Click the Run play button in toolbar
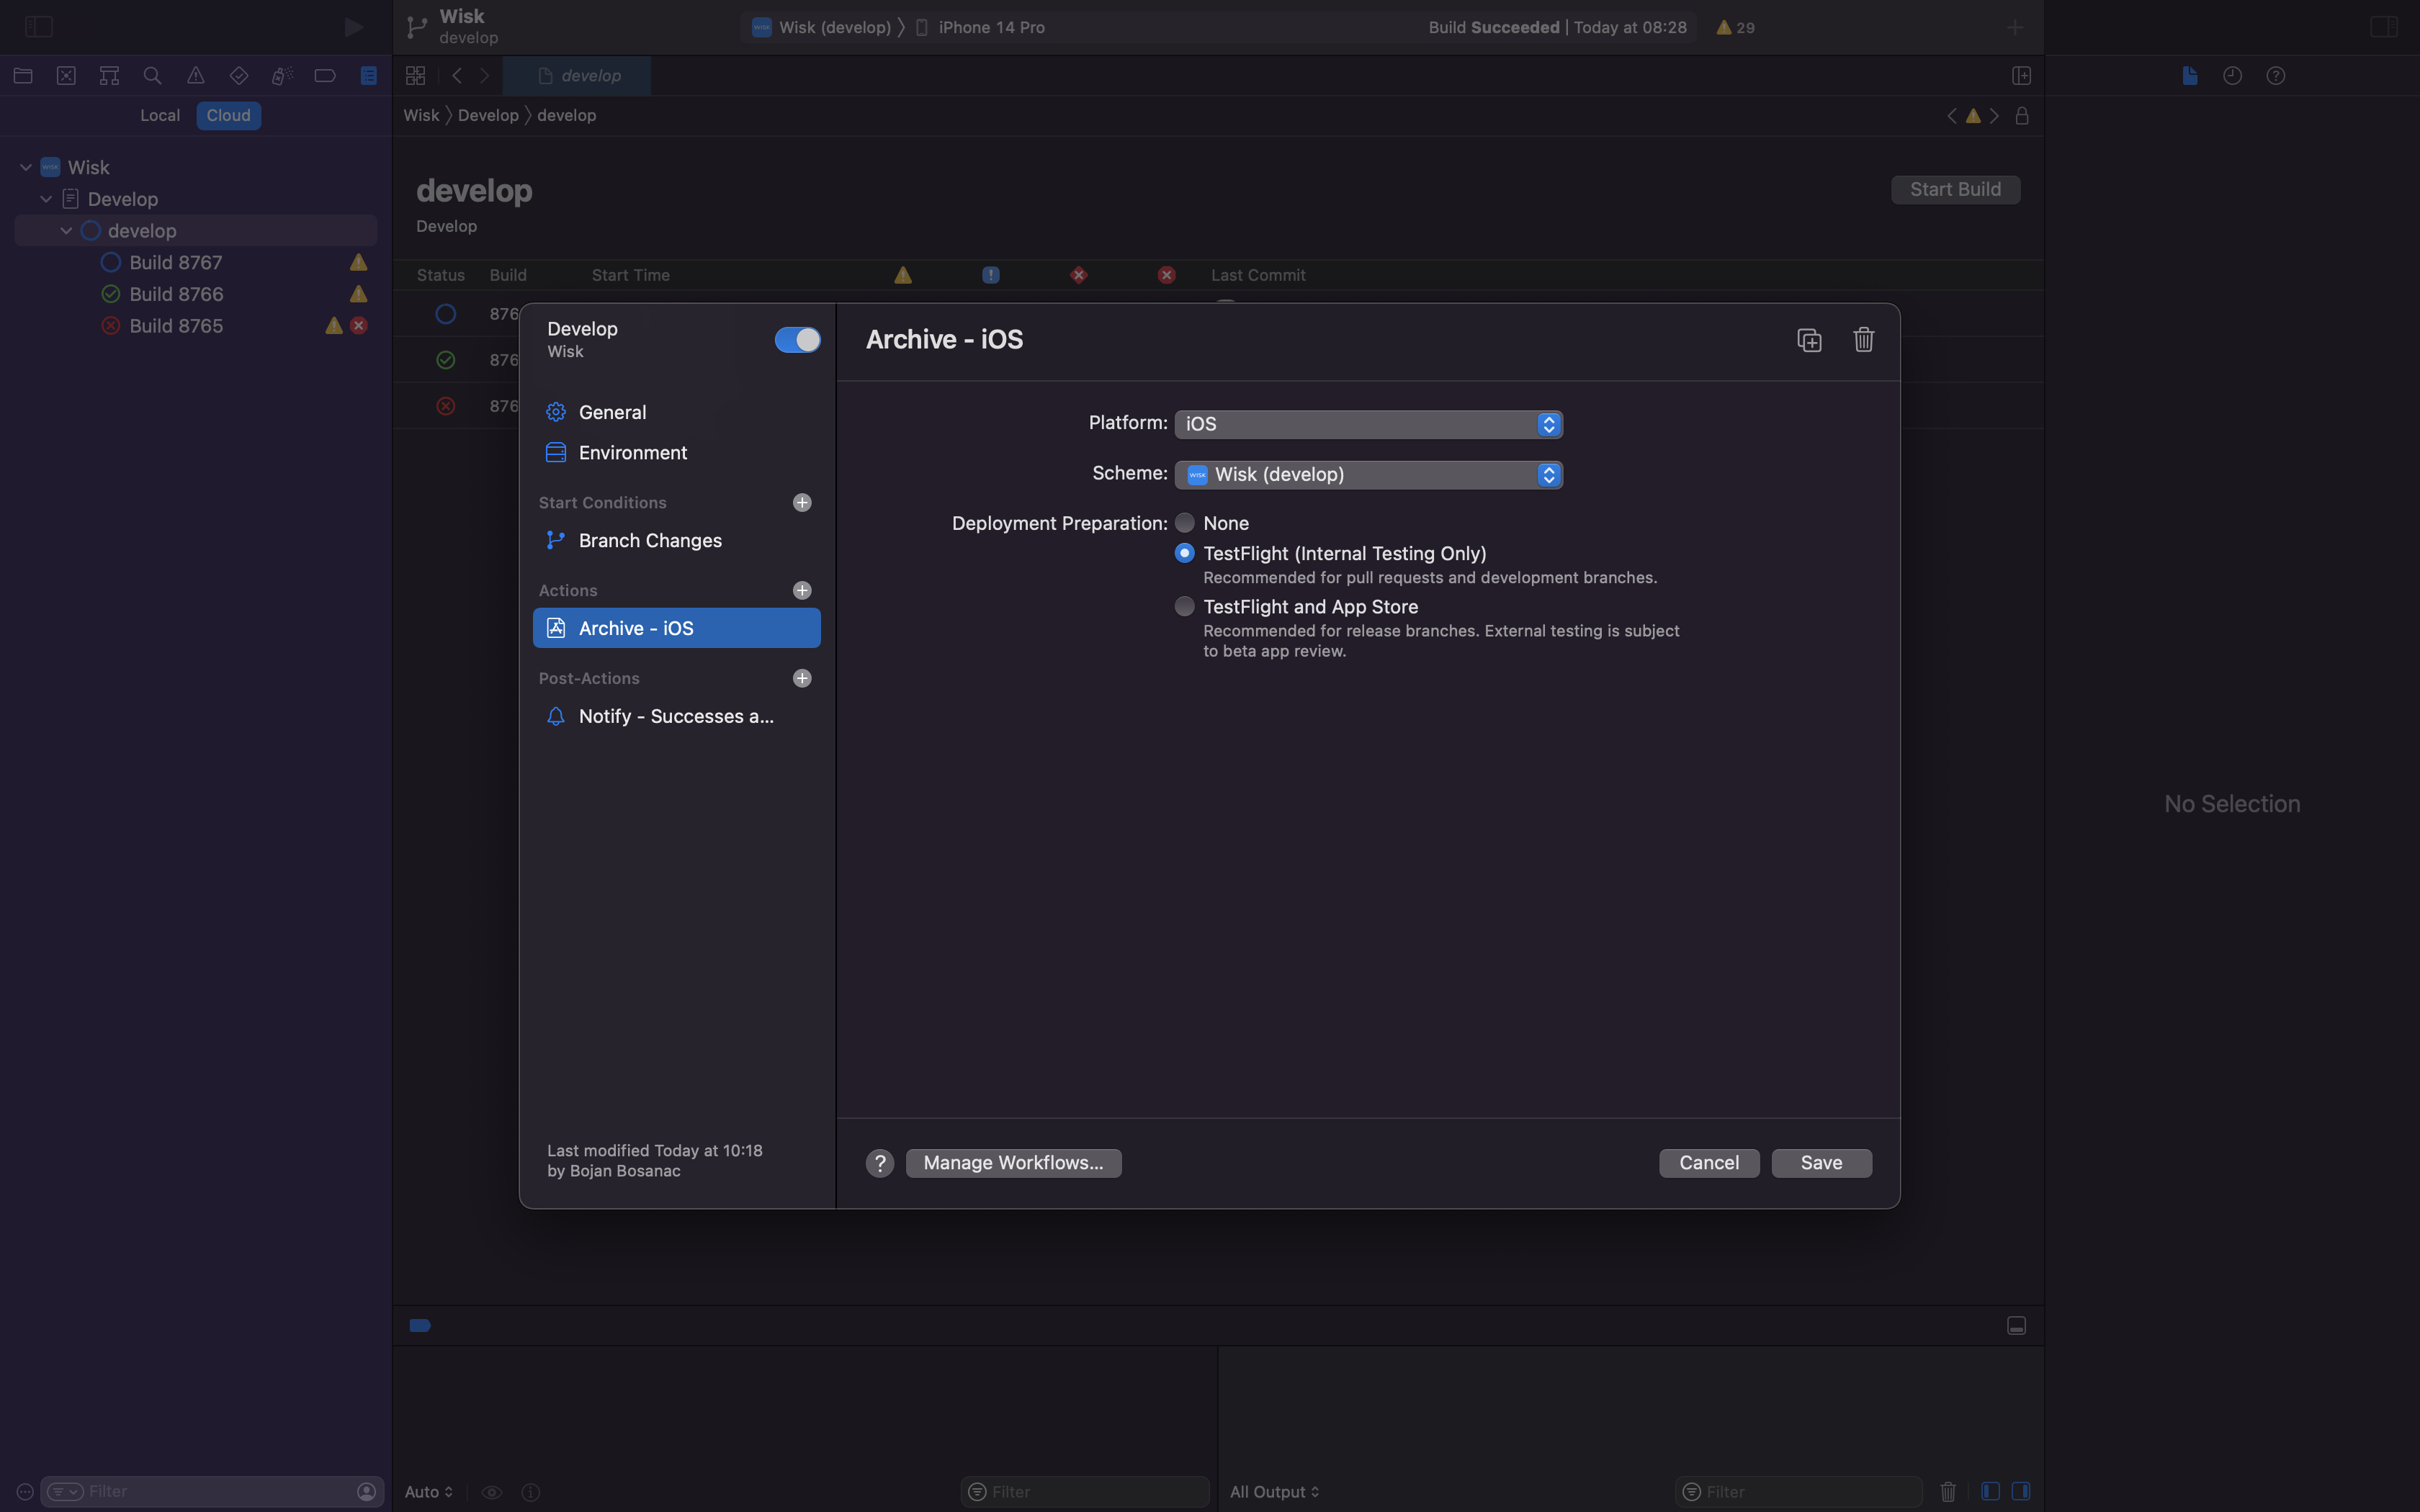Screen dimensions: 2420x1512 coord(353,27)
